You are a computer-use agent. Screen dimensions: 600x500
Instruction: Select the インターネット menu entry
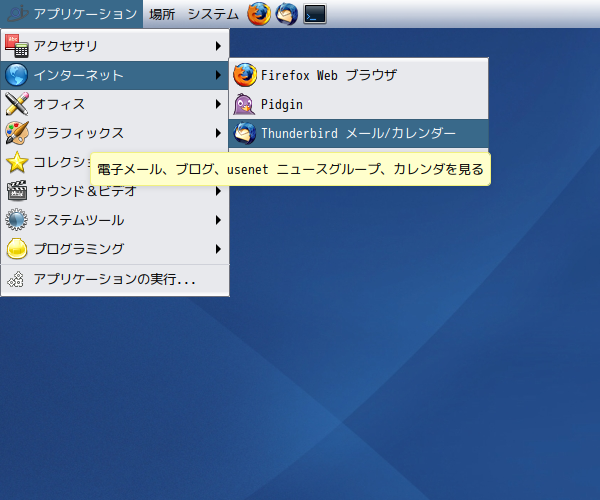point(115,75)
